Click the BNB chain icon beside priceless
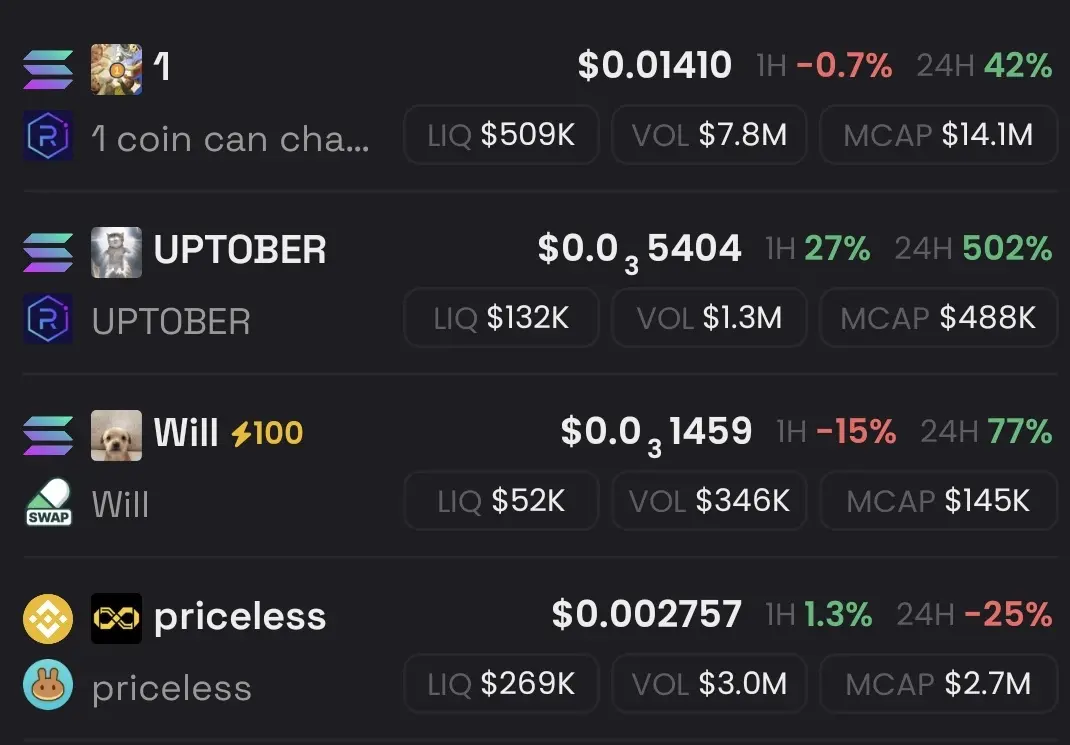 coord(48,619)
